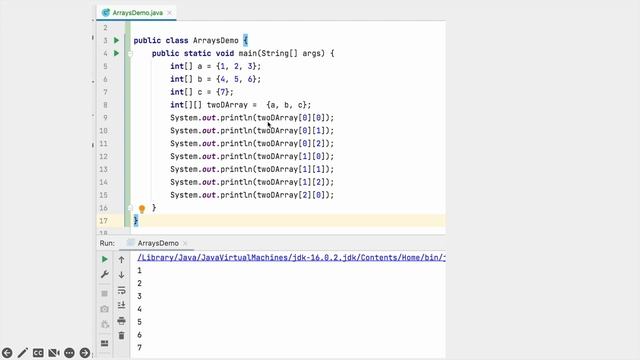Click output value 1 in console
The height and width of the screenshot is (360, 640).
pyautogui.click(x=140, y=270)
